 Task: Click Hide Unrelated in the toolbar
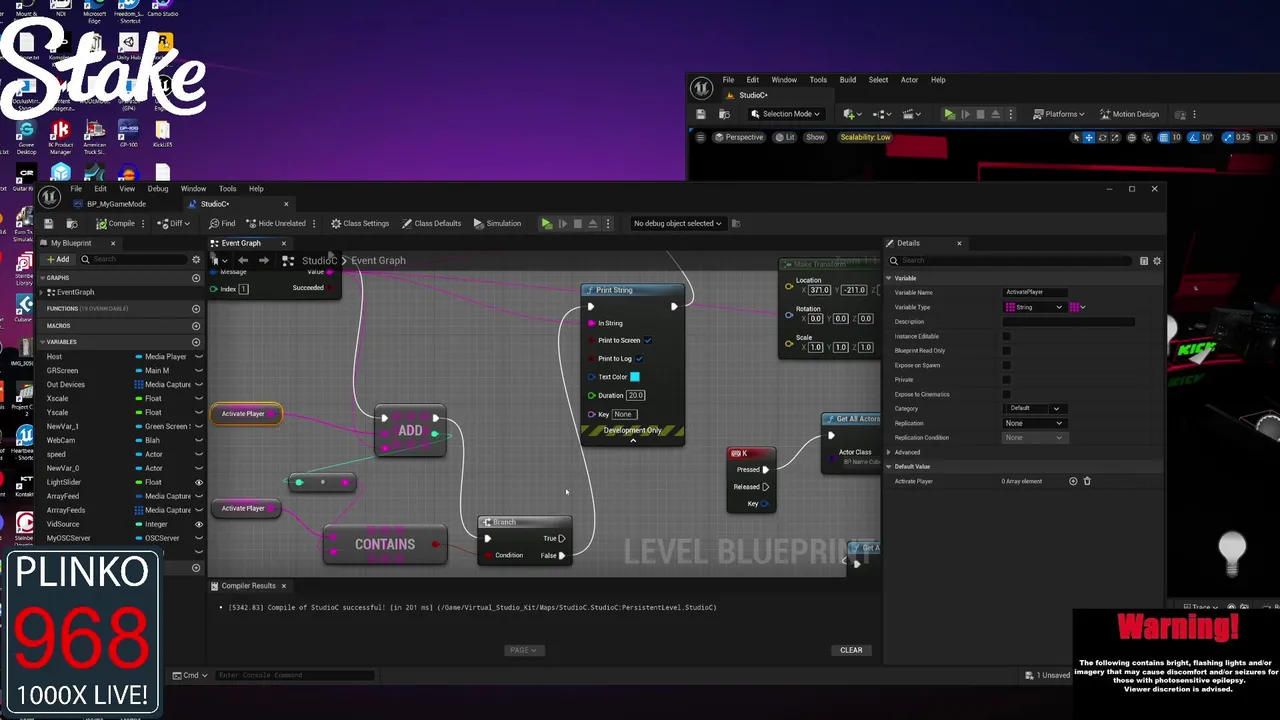tap(276, 223)
